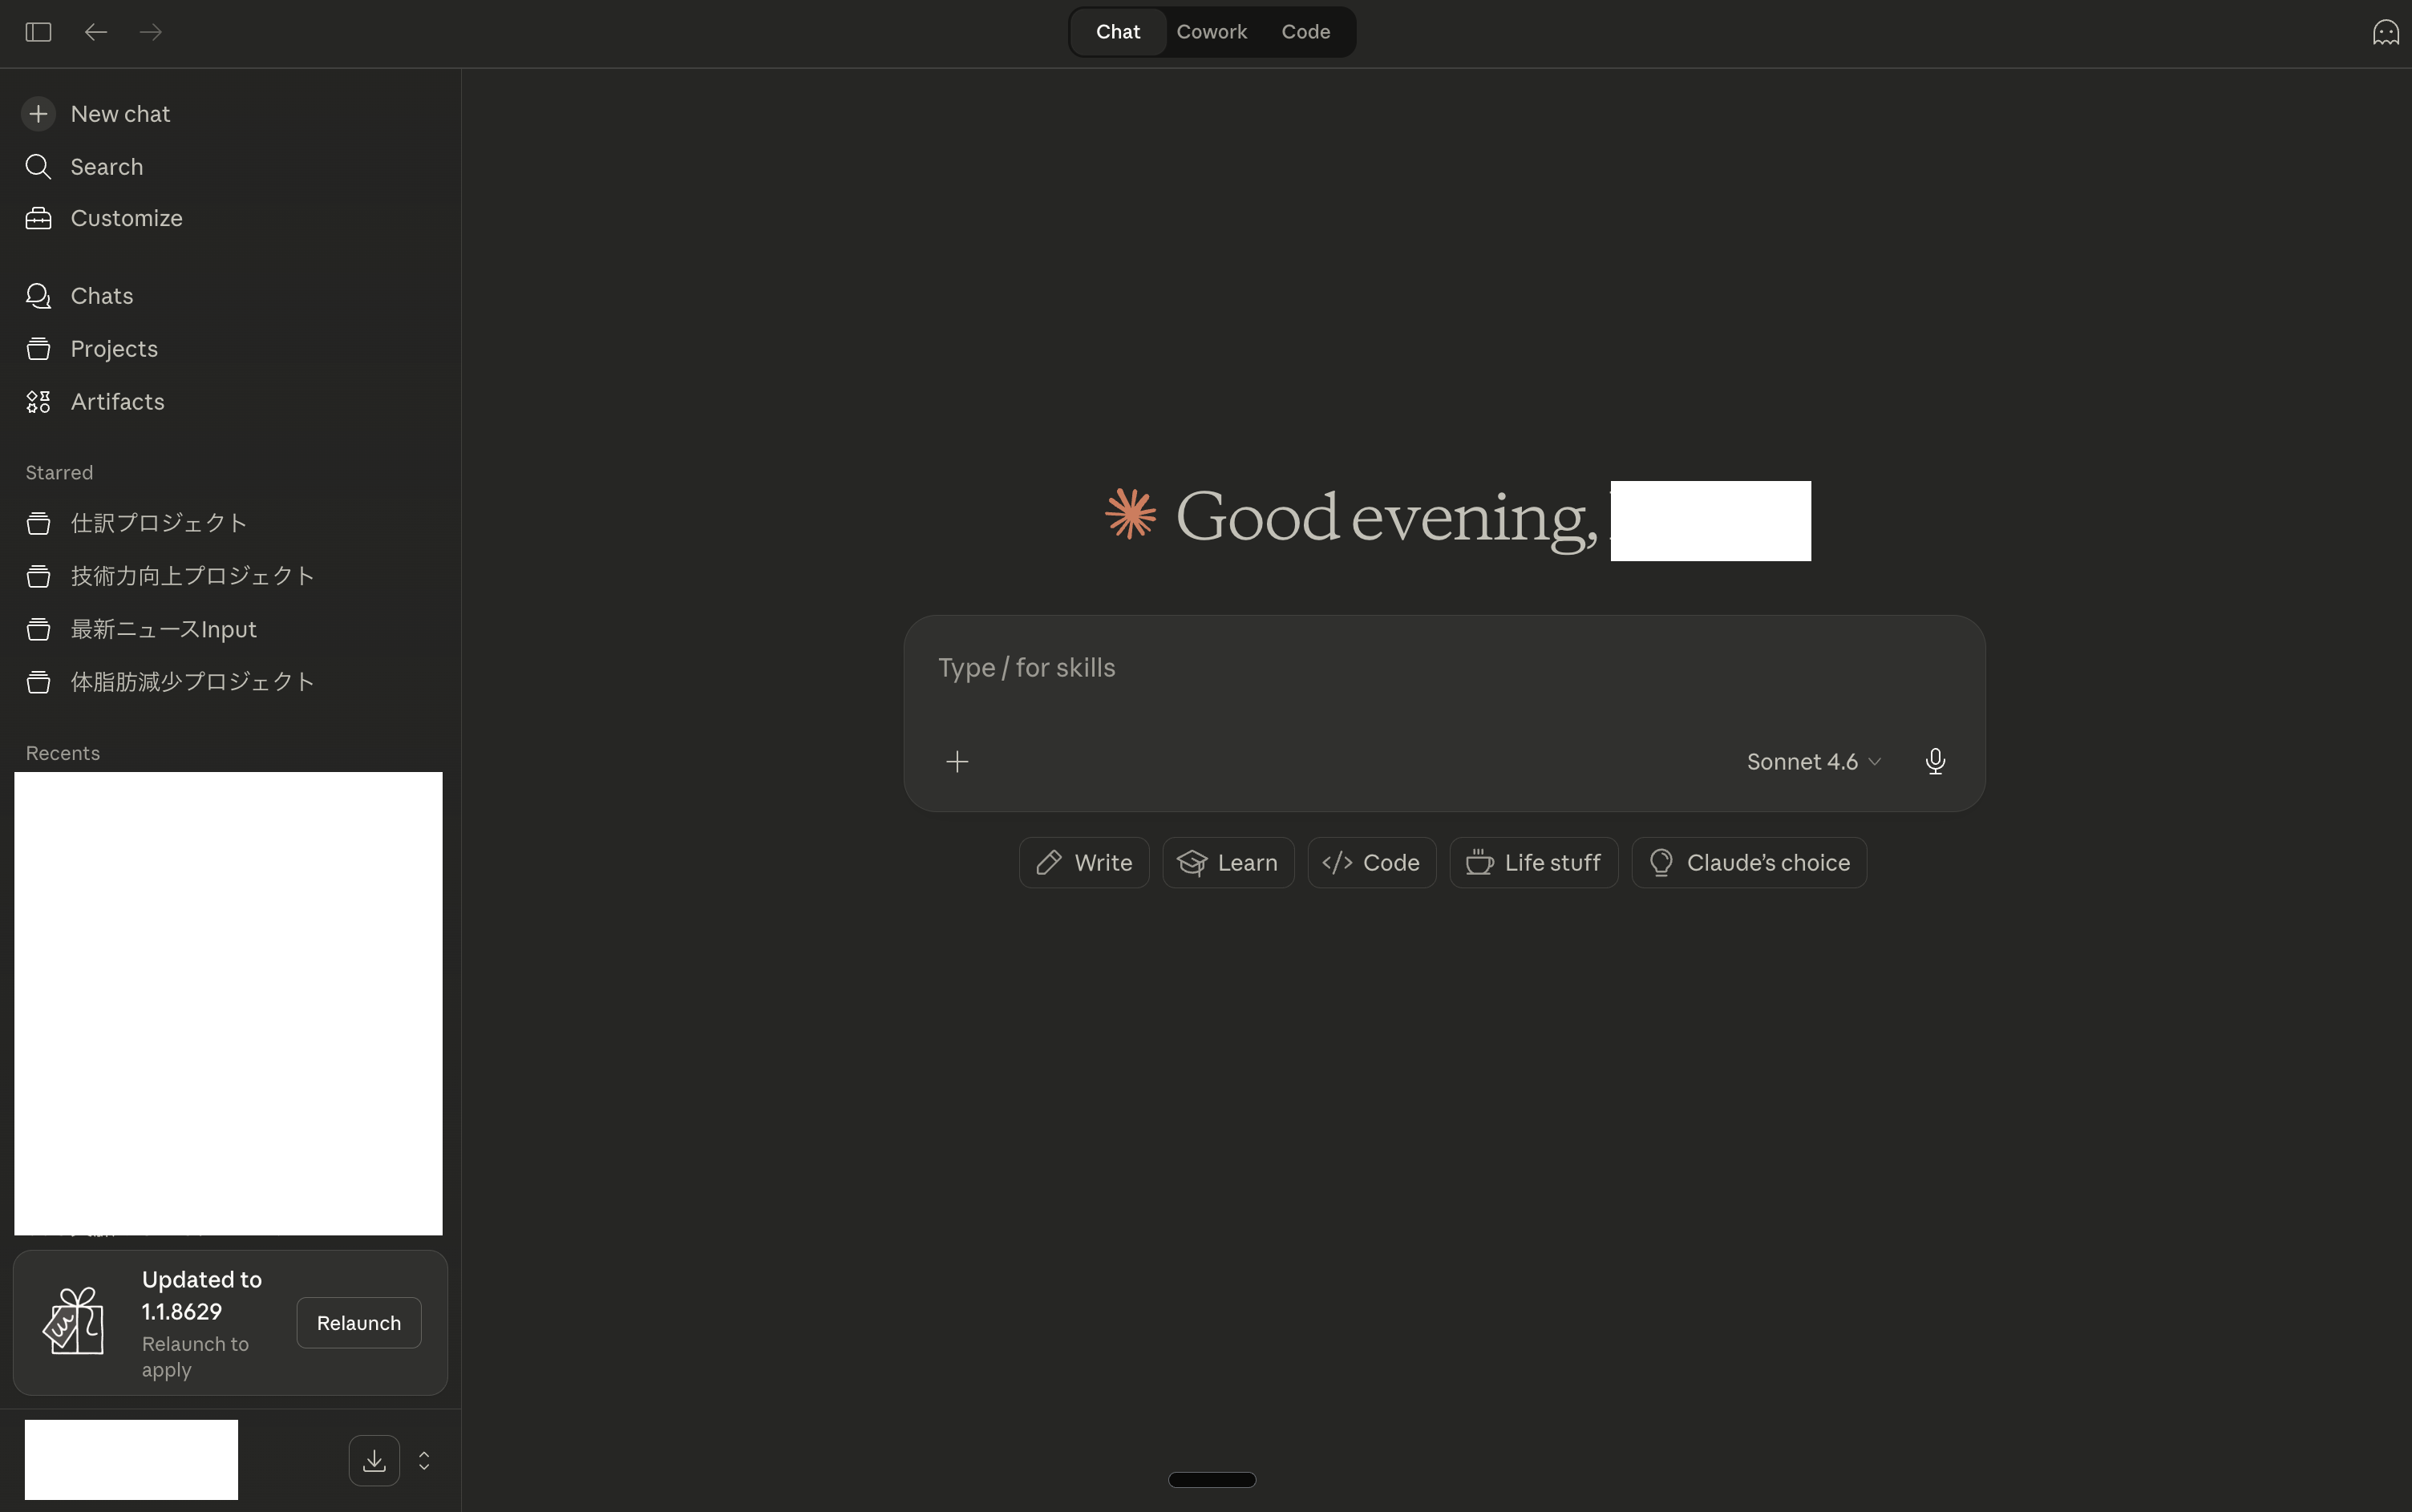Screen dimensions: 2412x1512
Task: Open the Customize toolbox item
Action: click(x=126, y=218)
